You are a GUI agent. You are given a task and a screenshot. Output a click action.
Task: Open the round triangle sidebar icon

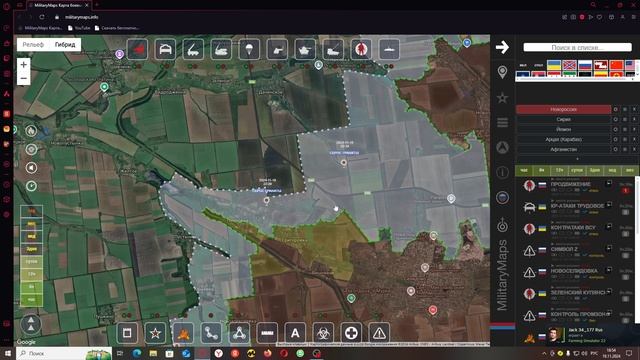(x=502, y=147)
